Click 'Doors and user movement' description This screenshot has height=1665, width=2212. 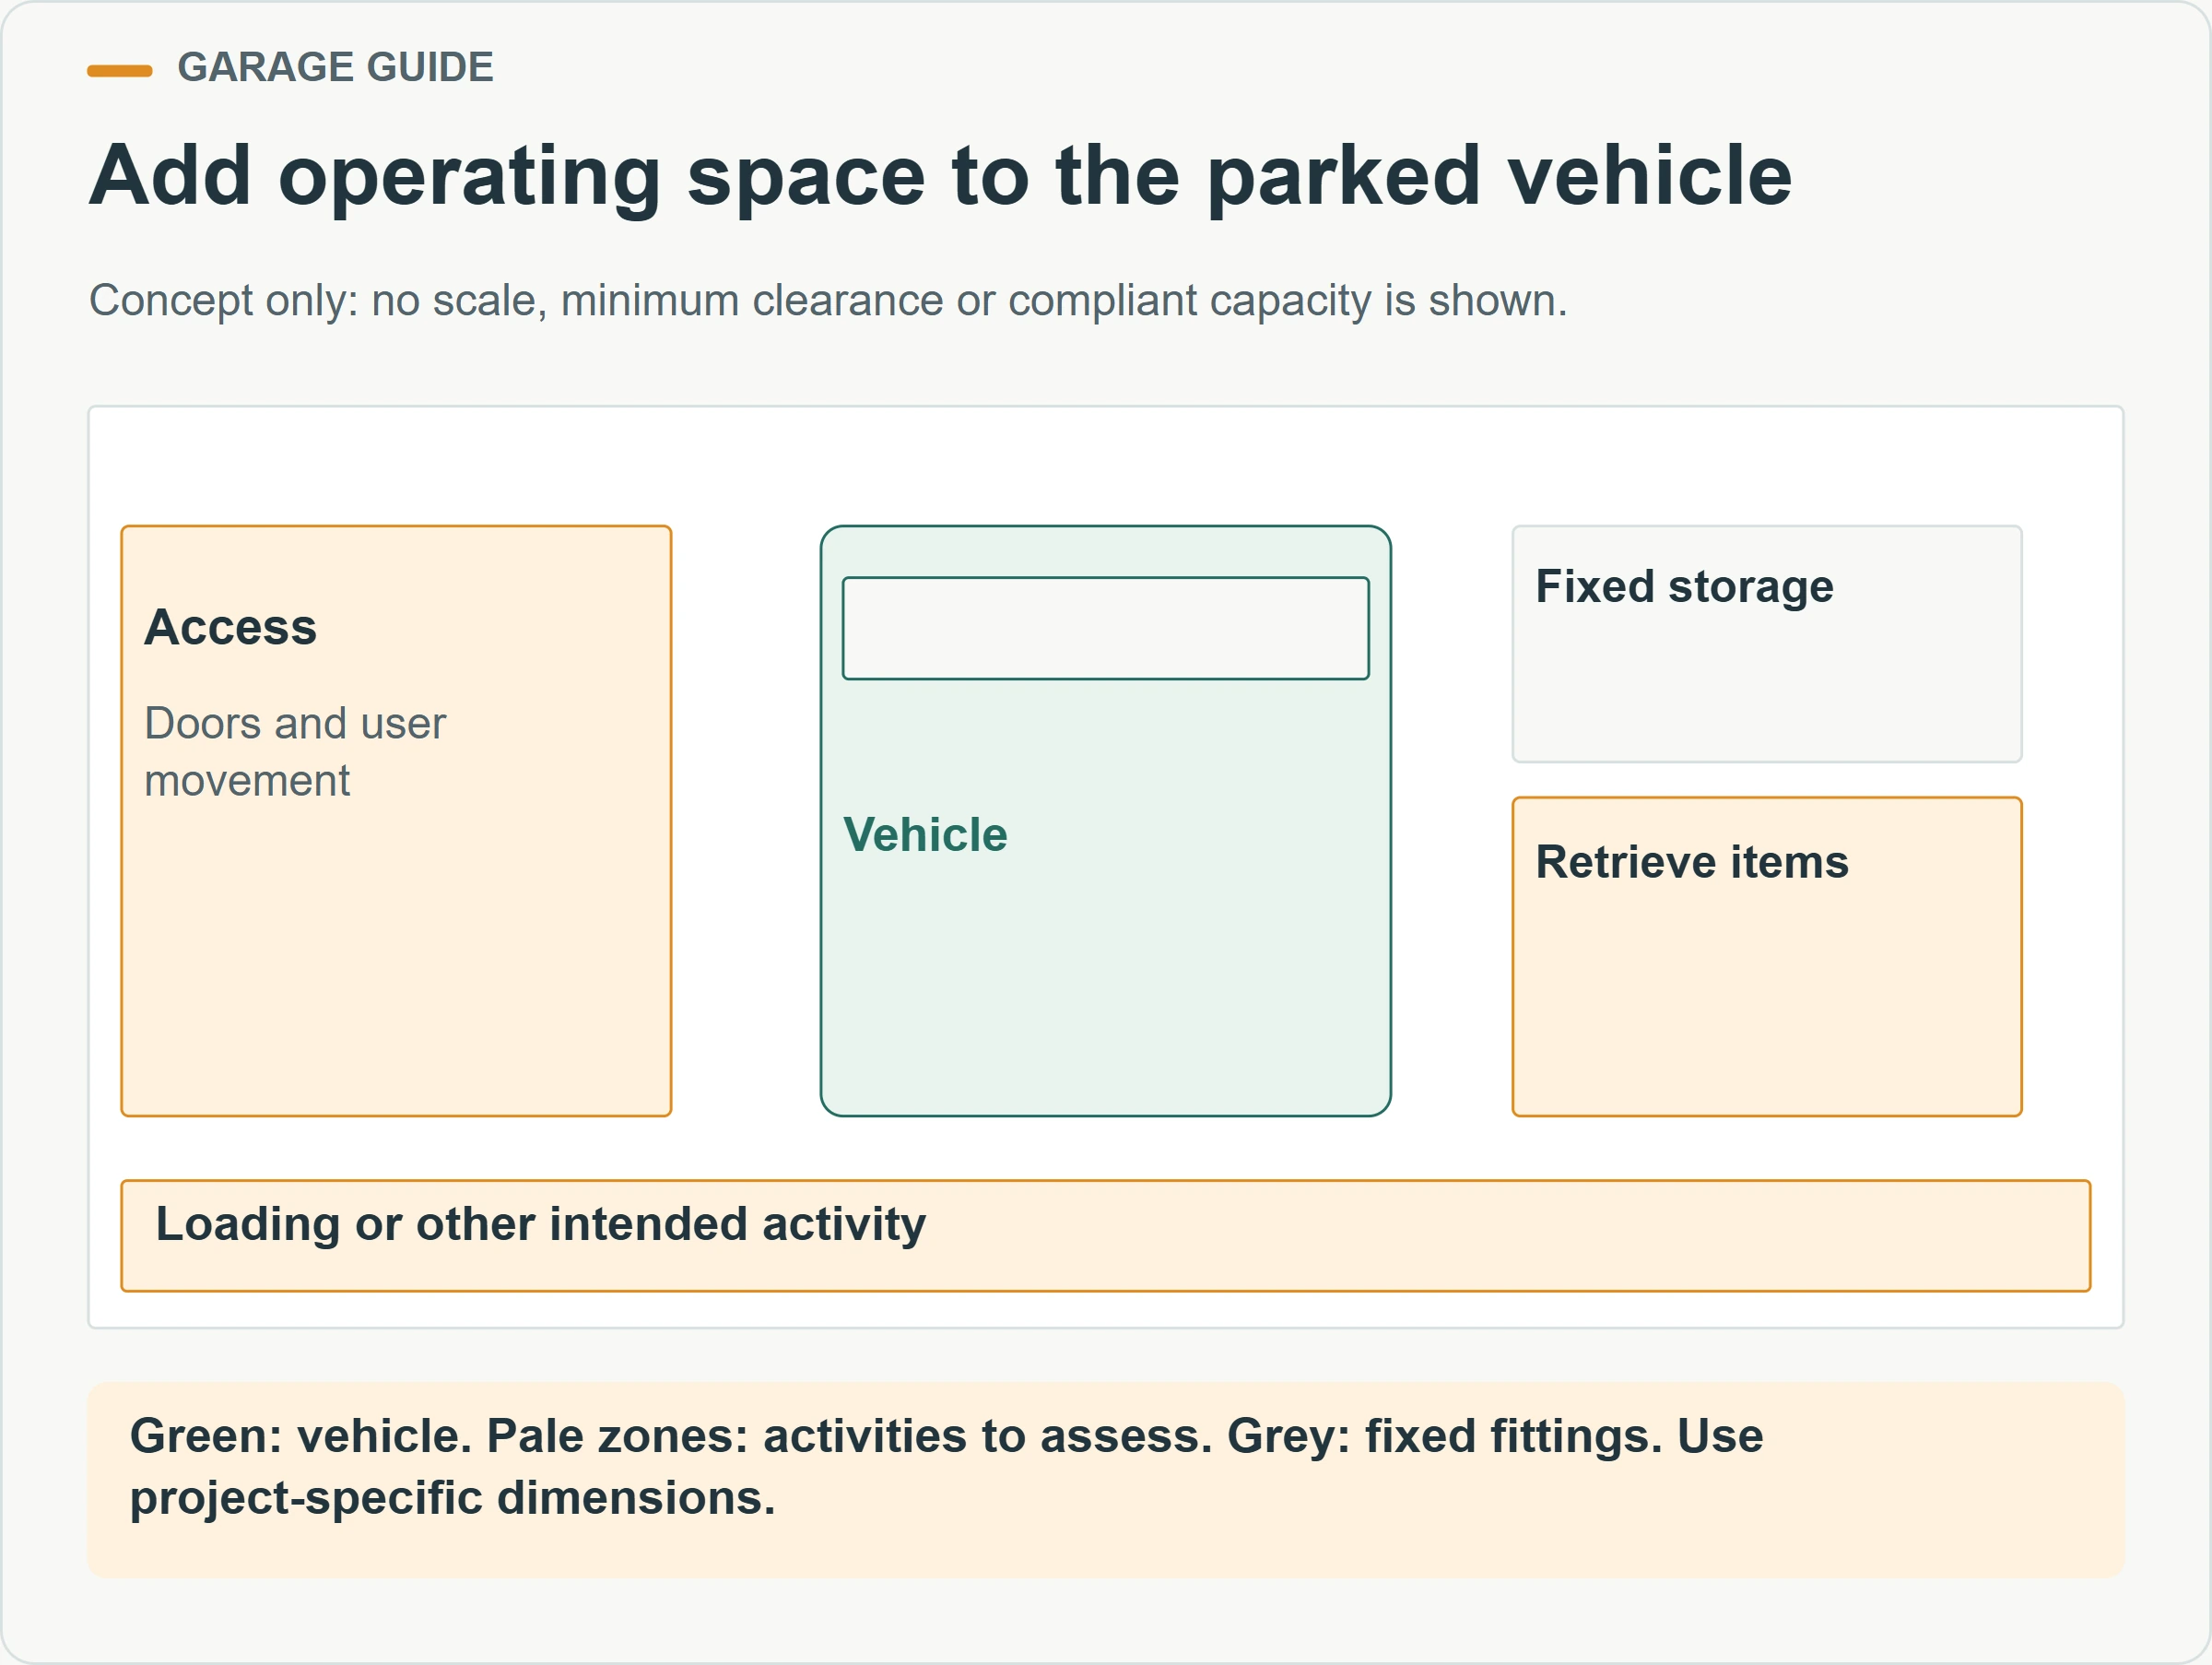click(295, 751)
